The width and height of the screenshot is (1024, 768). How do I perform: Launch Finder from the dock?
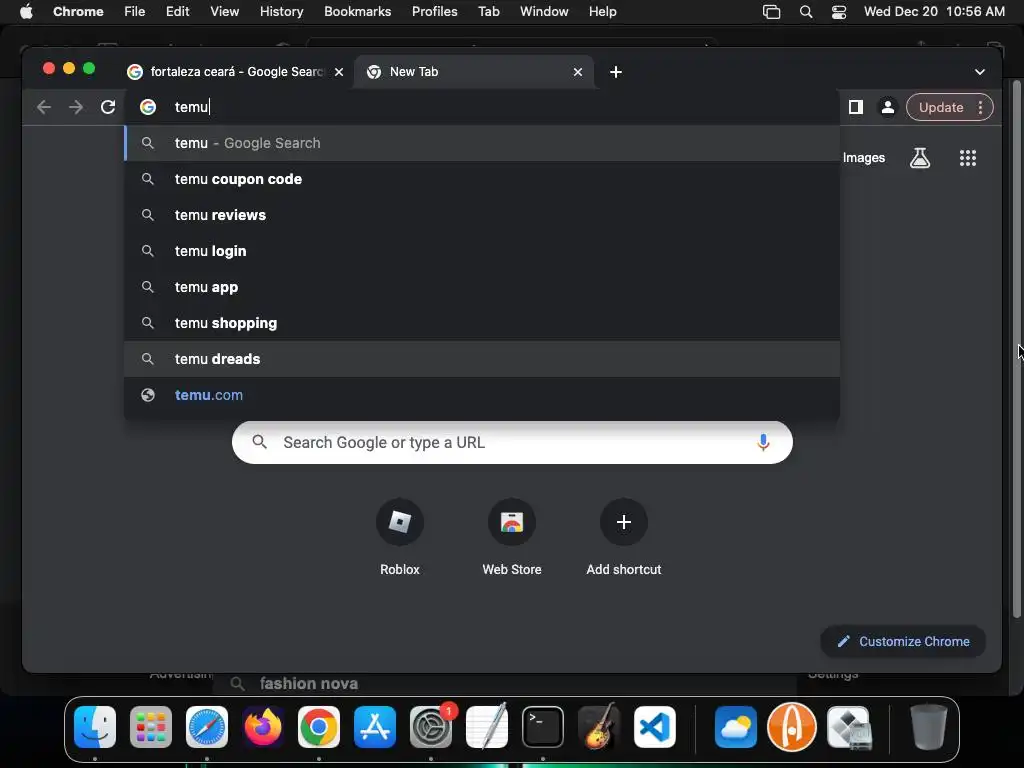click(x=95, y=727)
